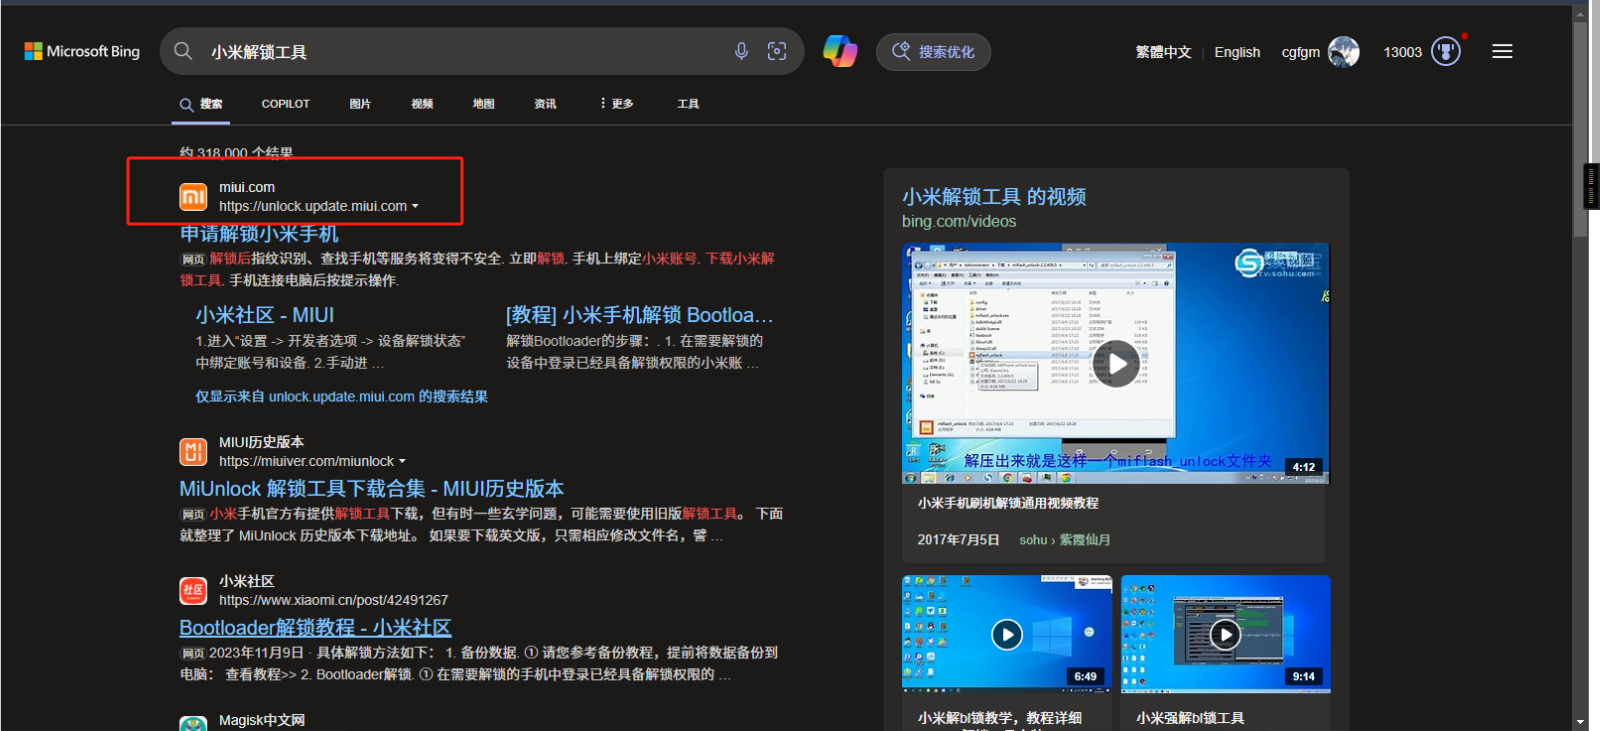Viewport: 1600px width, 731px height.
Task: Open the hamburger settings menu
Action: tap(1502, 51)
